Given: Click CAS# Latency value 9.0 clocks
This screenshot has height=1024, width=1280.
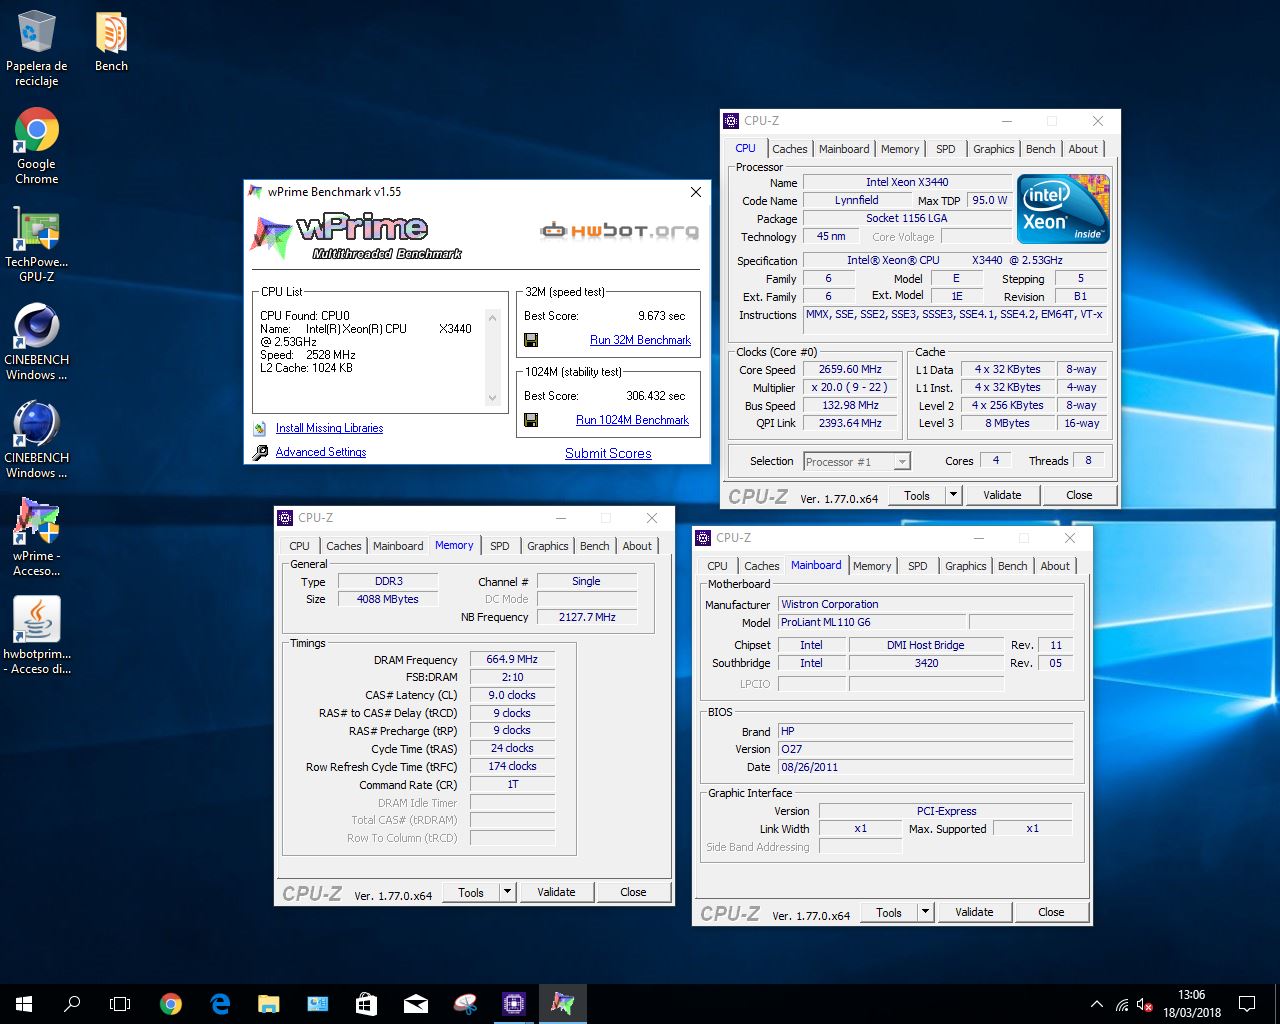Looking at the screenshot, I should [x=512, y=695].
